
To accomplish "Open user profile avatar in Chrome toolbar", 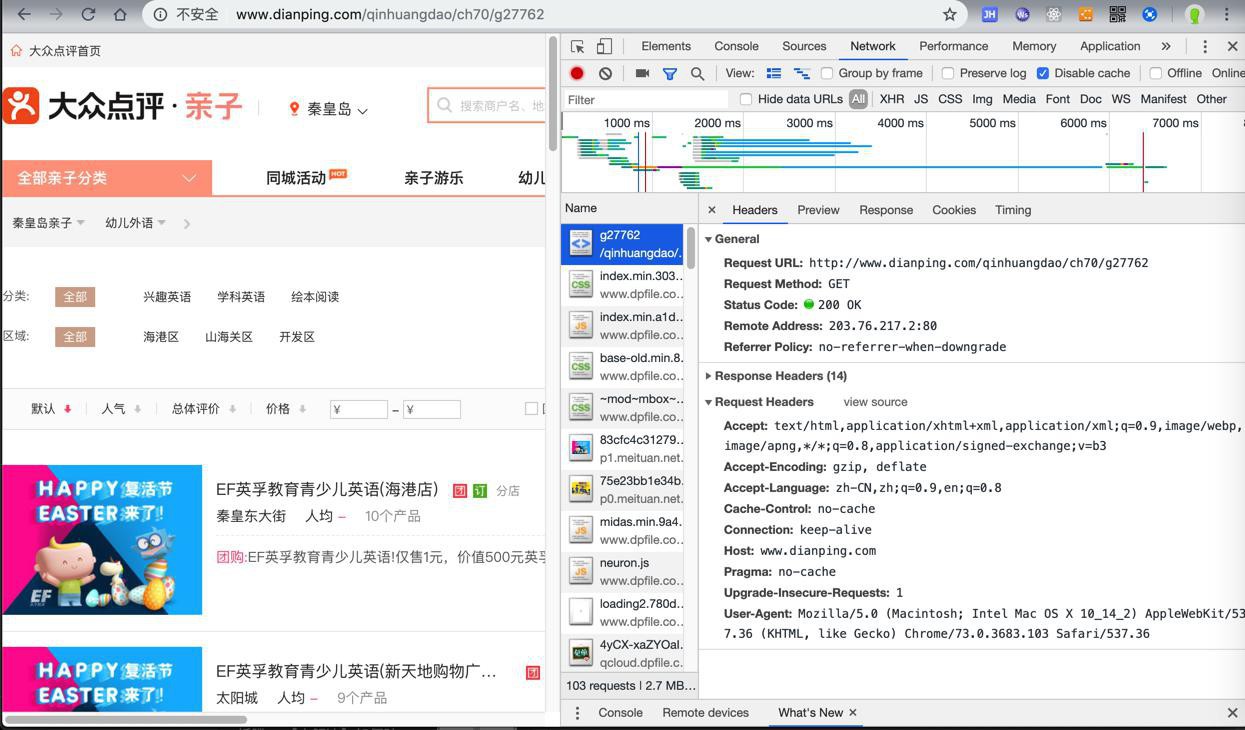I will point(1194,14).
